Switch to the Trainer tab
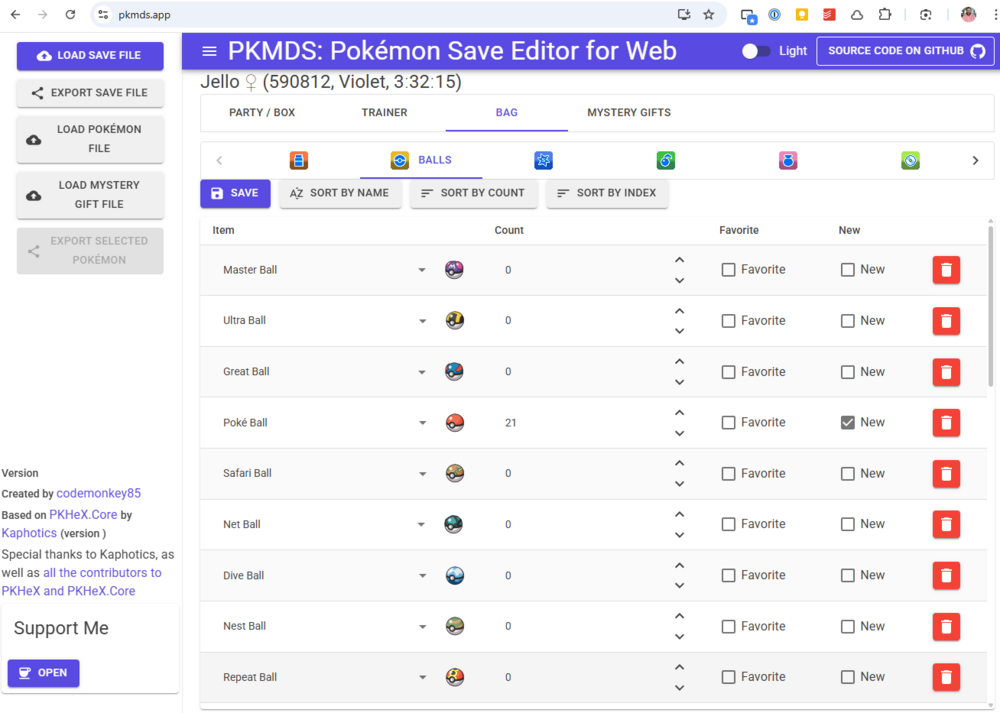Viewport: 1000px width, 713px height. pos(384,113)
